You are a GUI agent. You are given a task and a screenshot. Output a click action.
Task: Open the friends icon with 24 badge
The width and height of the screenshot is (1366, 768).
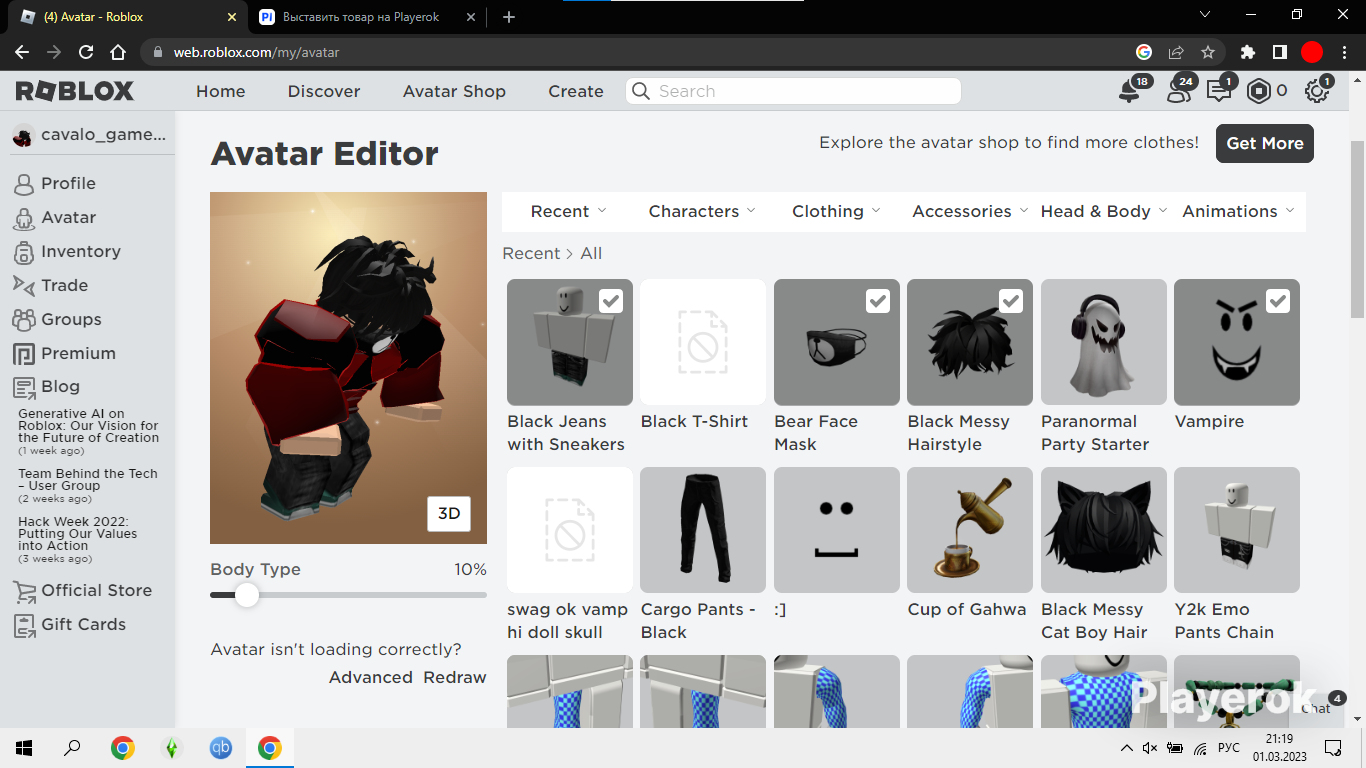point(1179,91)
